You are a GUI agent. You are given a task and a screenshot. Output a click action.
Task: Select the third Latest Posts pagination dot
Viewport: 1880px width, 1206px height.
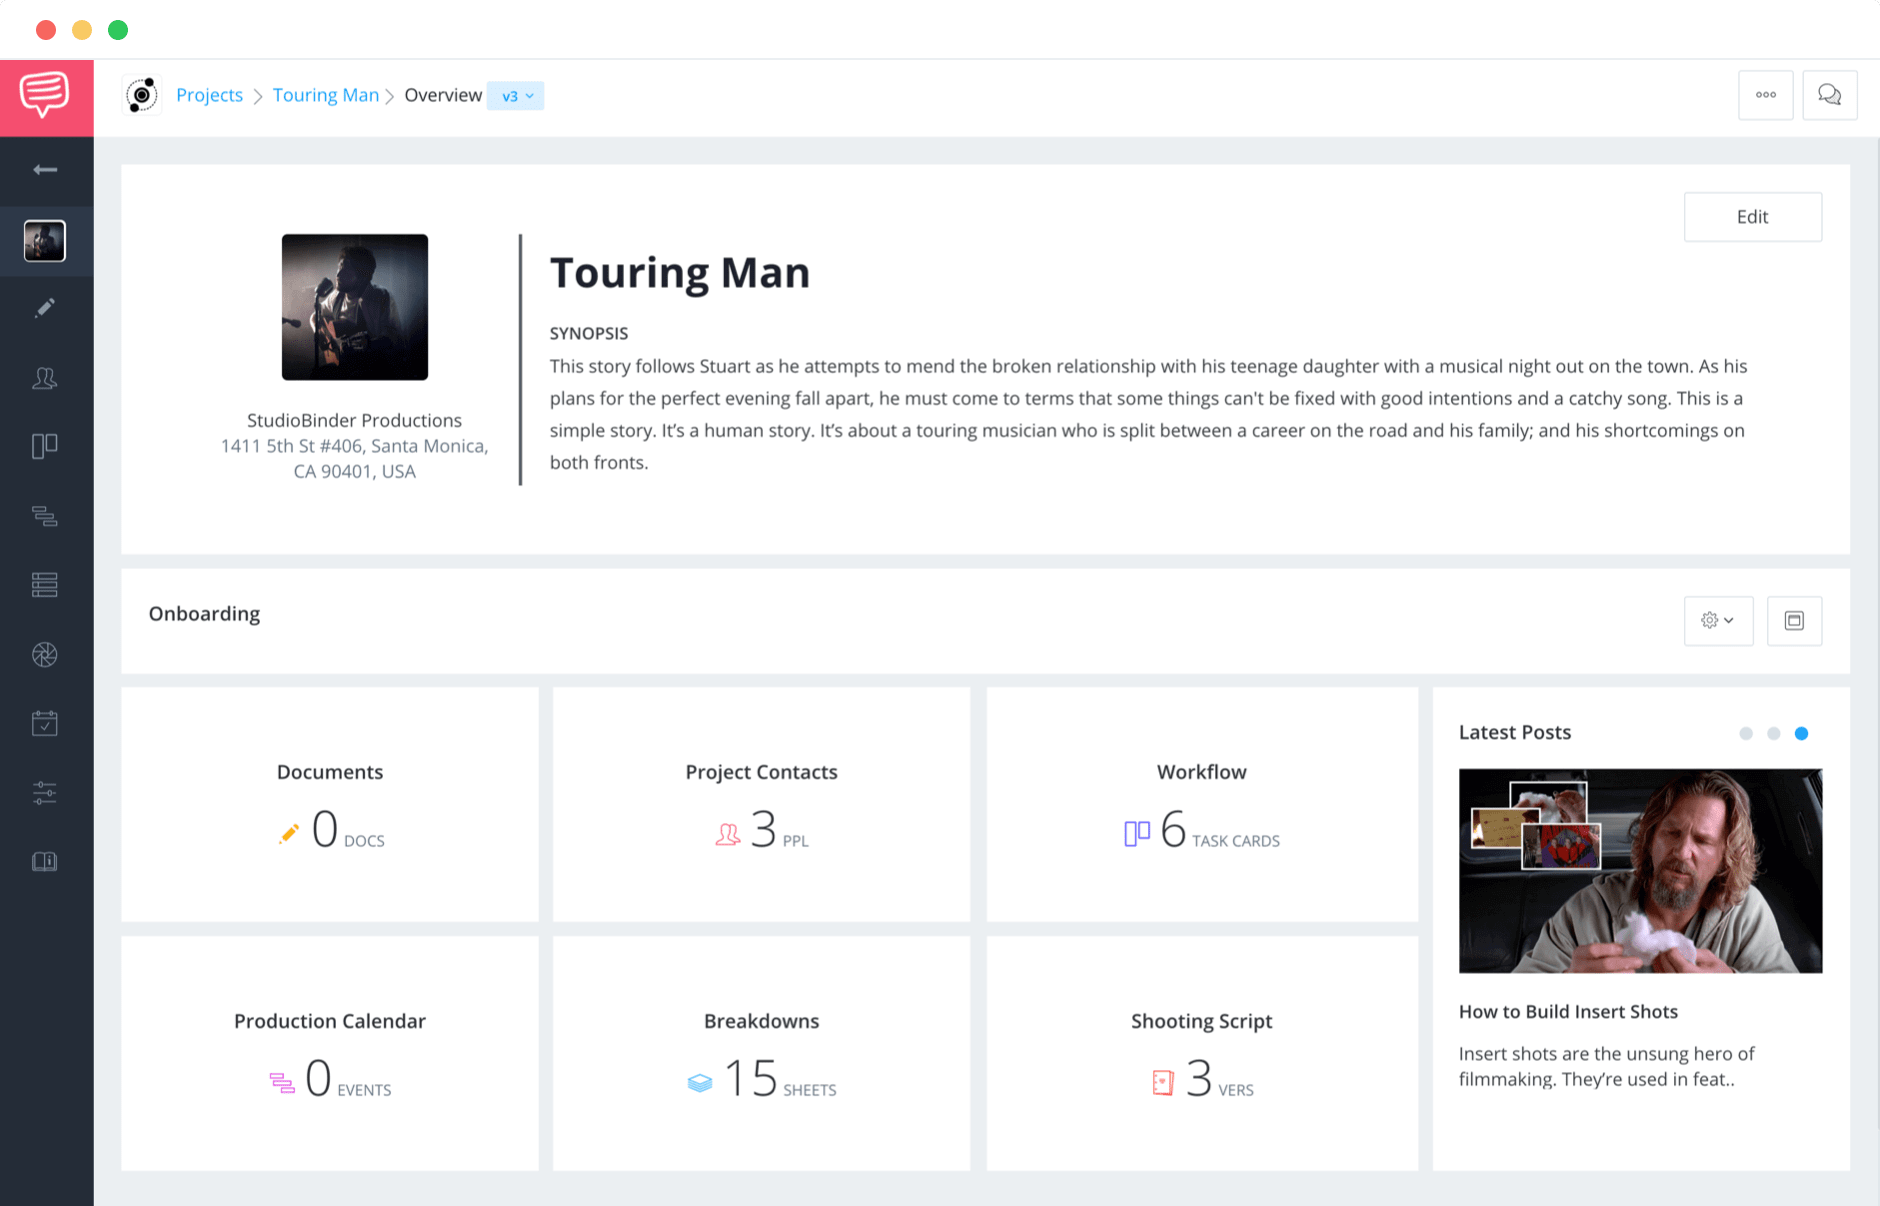pyautogui.click(x=1801, y=733)
